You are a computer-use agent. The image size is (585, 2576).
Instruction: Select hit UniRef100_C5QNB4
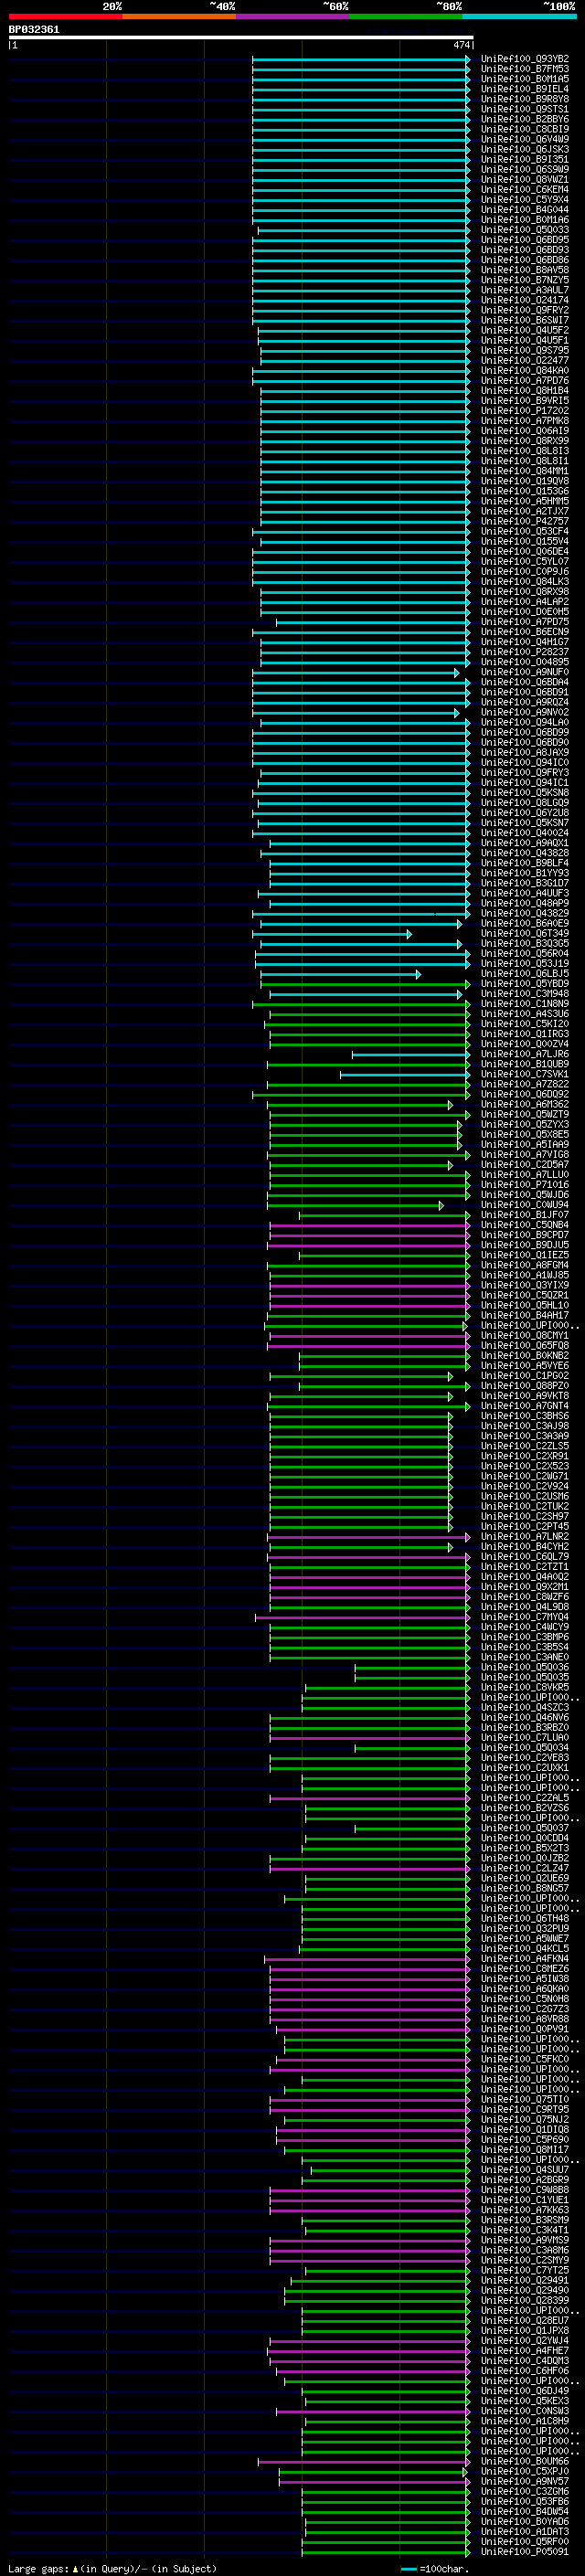tap(524, 1225)
